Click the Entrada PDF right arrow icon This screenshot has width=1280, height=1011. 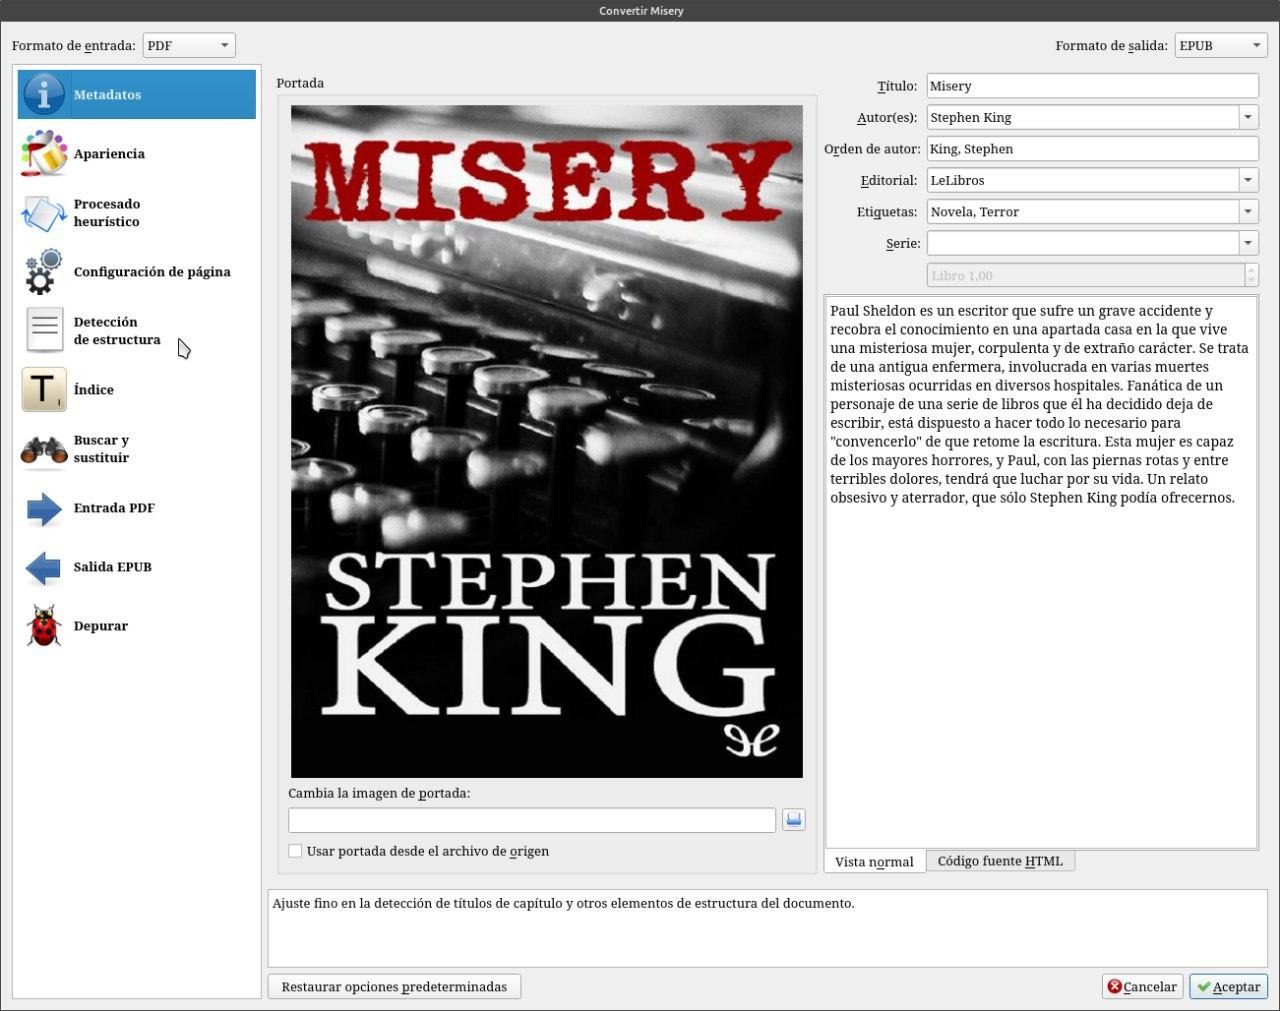click(43, 508)
